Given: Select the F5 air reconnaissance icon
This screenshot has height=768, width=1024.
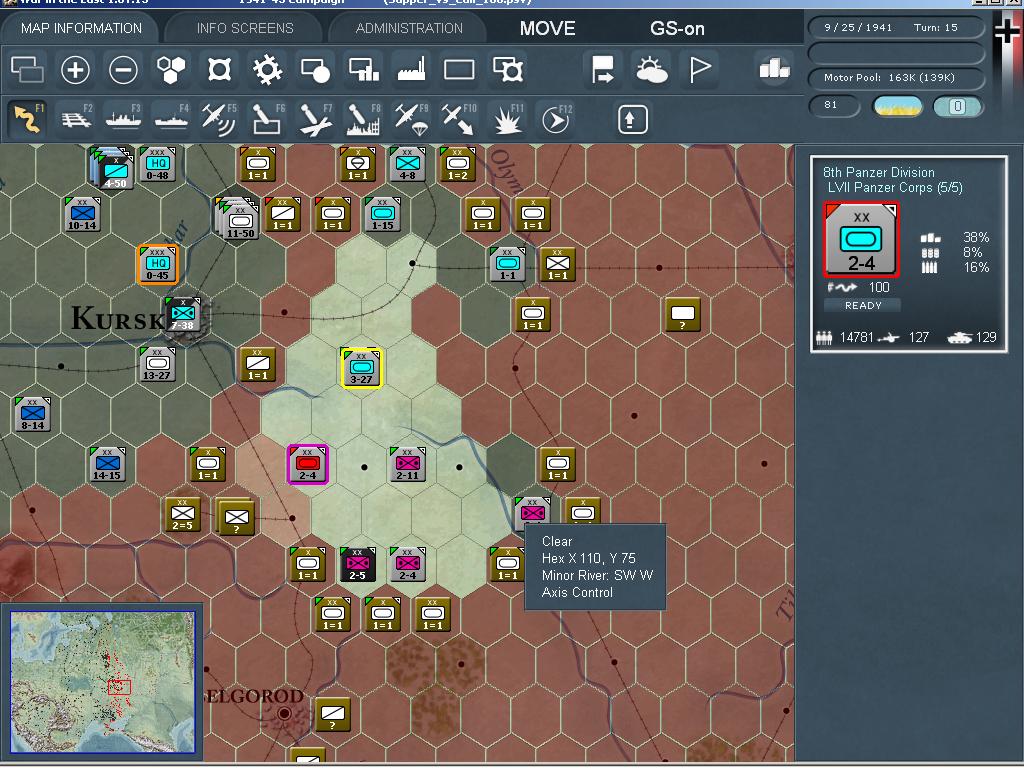Looking at the screenshot, I should [219, 119].
